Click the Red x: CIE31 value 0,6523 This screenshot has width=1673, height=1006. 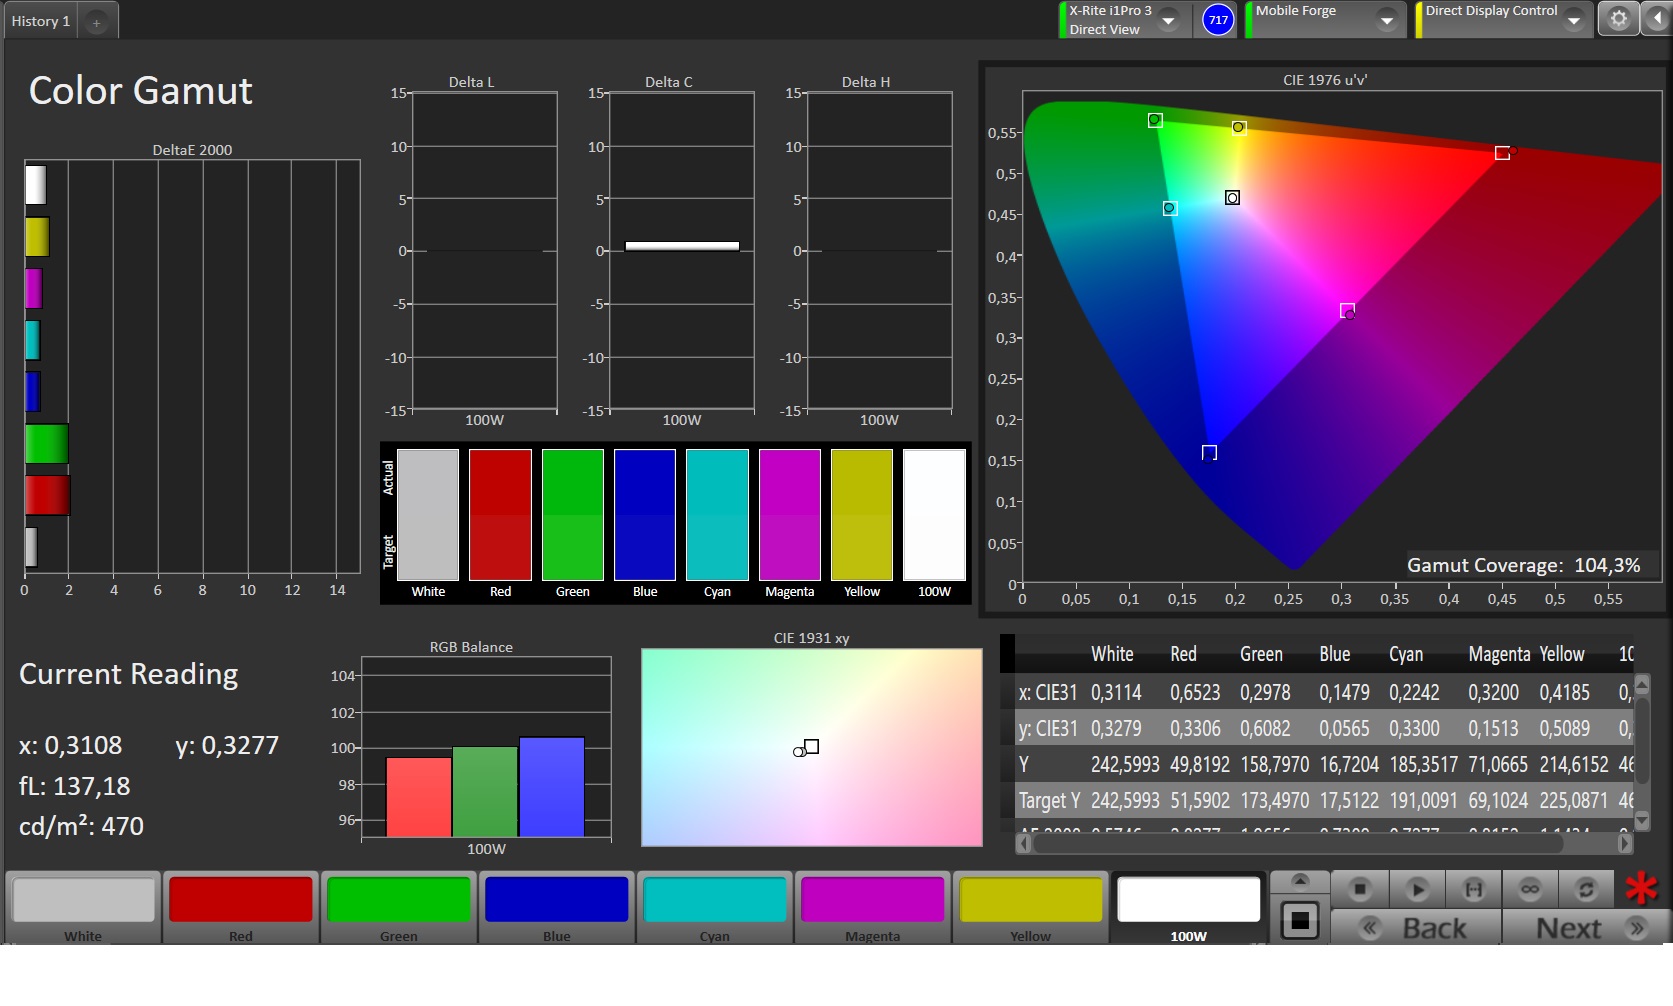coord(1195,692)
